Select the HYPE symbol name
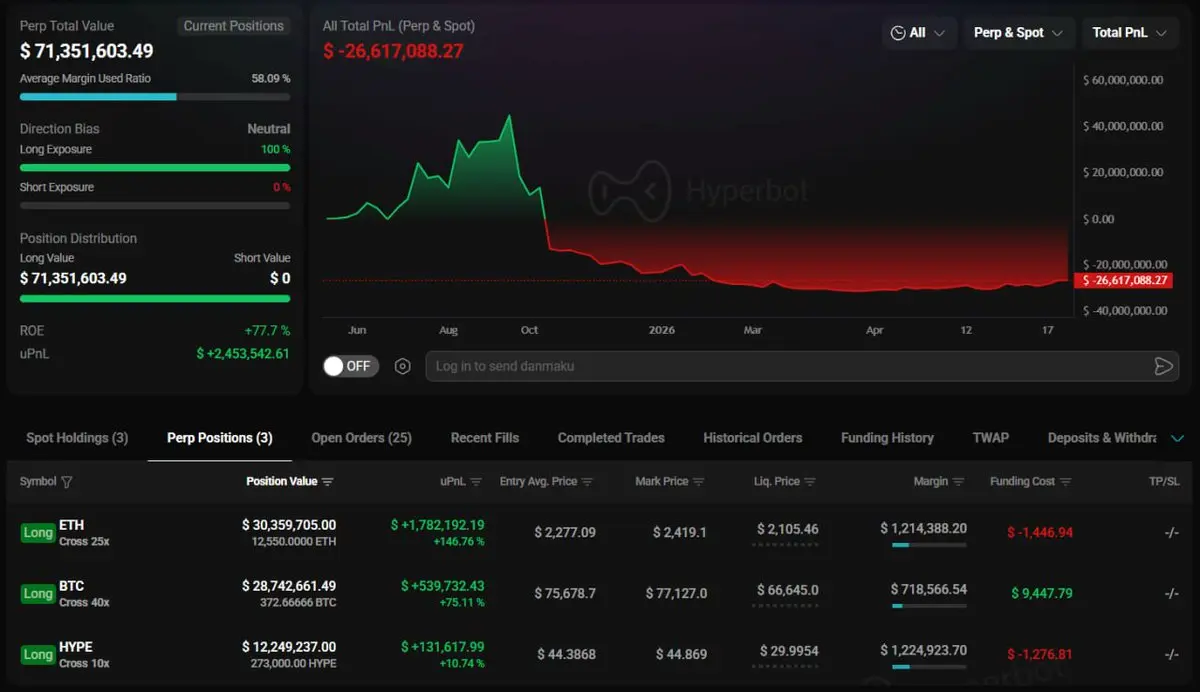The image size is (1200, 692). [x=76, y=647]
